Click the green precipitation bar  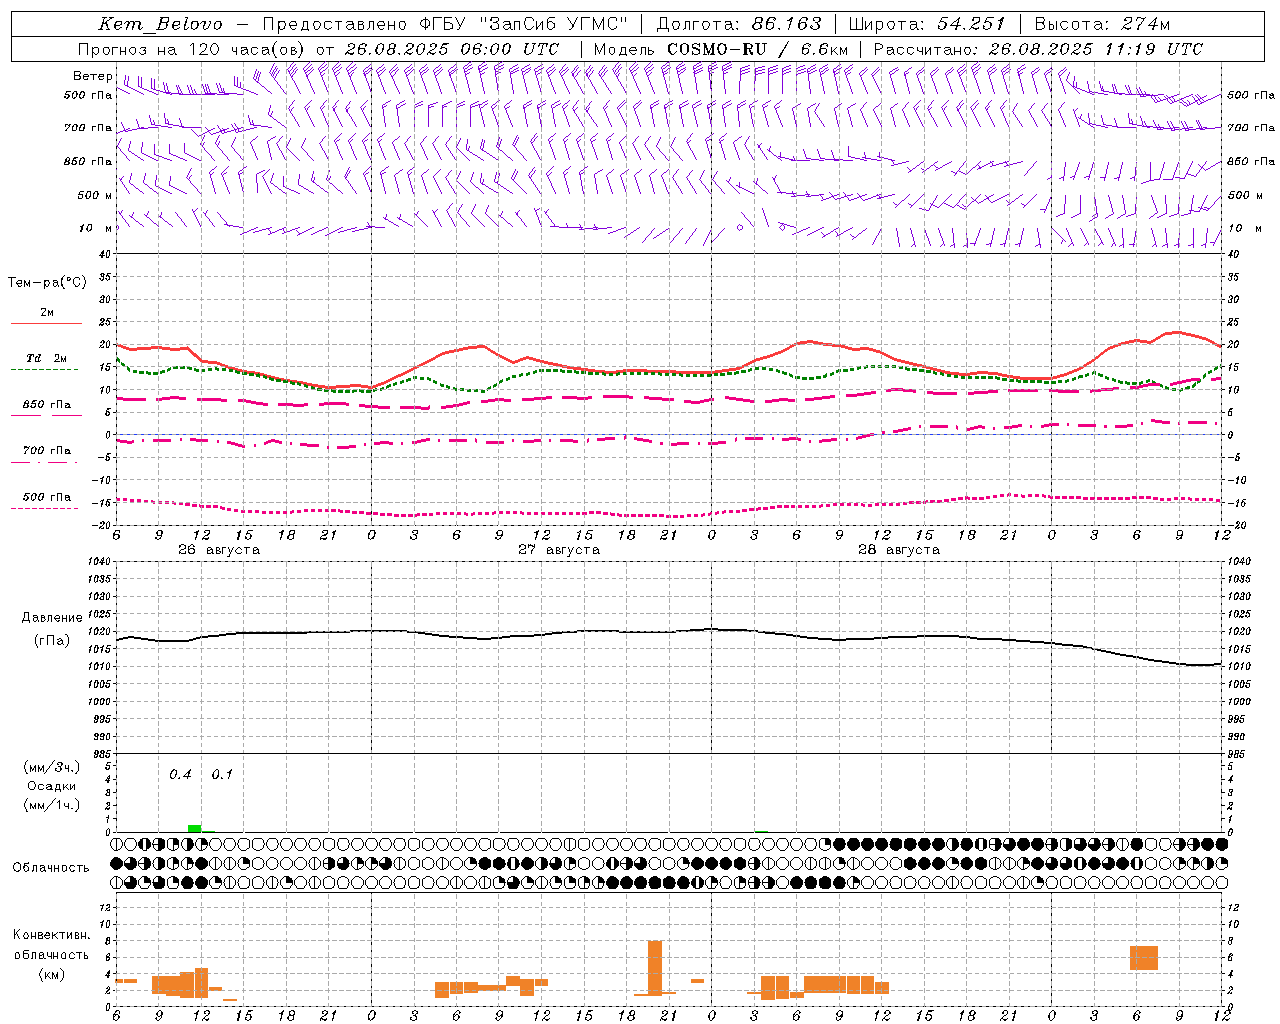[194, 828]
